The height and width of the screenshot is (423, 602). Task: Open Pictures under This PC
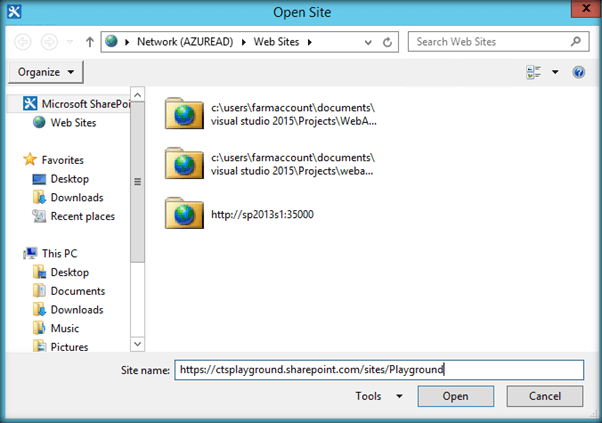point(69,347)
